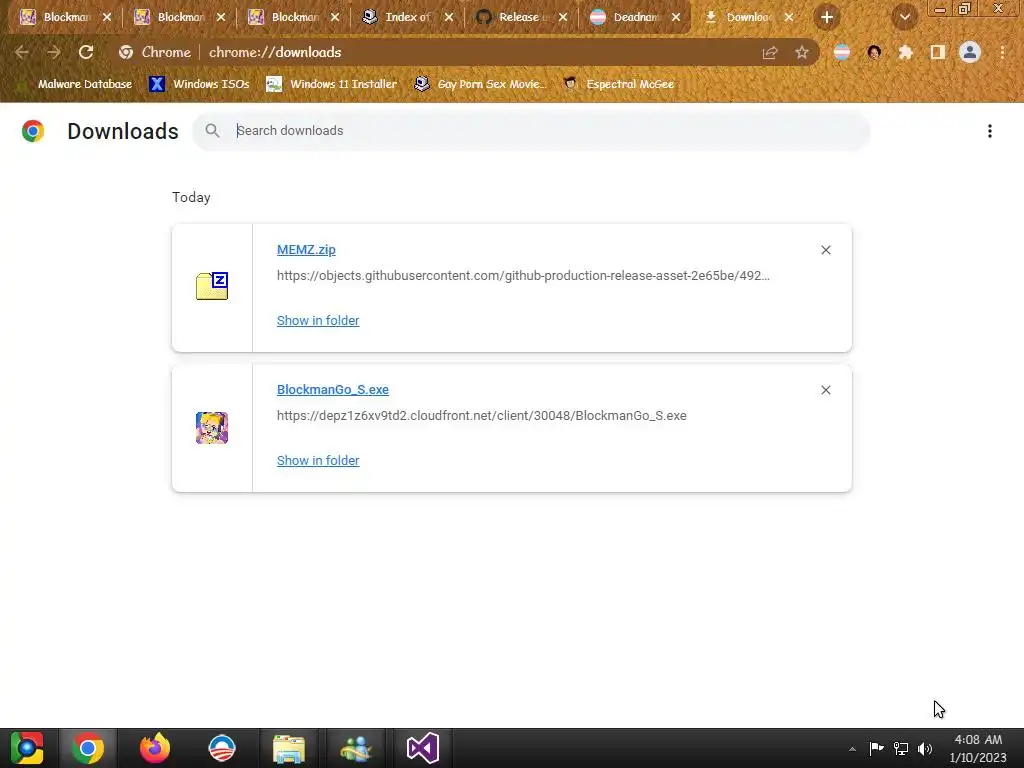
Task: Show BlockmanGo_S.exe in folder
Action: (318, 460)
